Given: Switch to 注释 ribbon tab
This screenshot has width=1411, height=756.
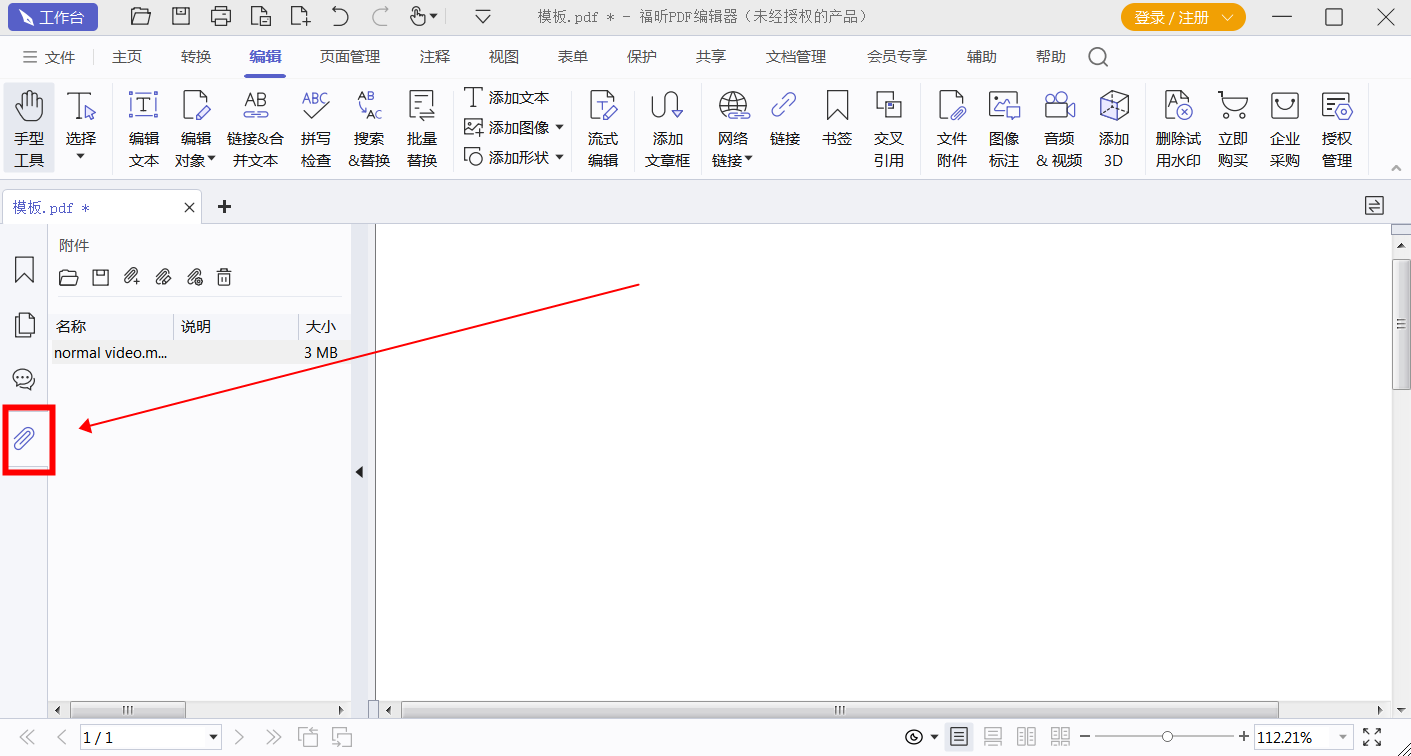Looking at the screenshot, I should tap(434, 57).
